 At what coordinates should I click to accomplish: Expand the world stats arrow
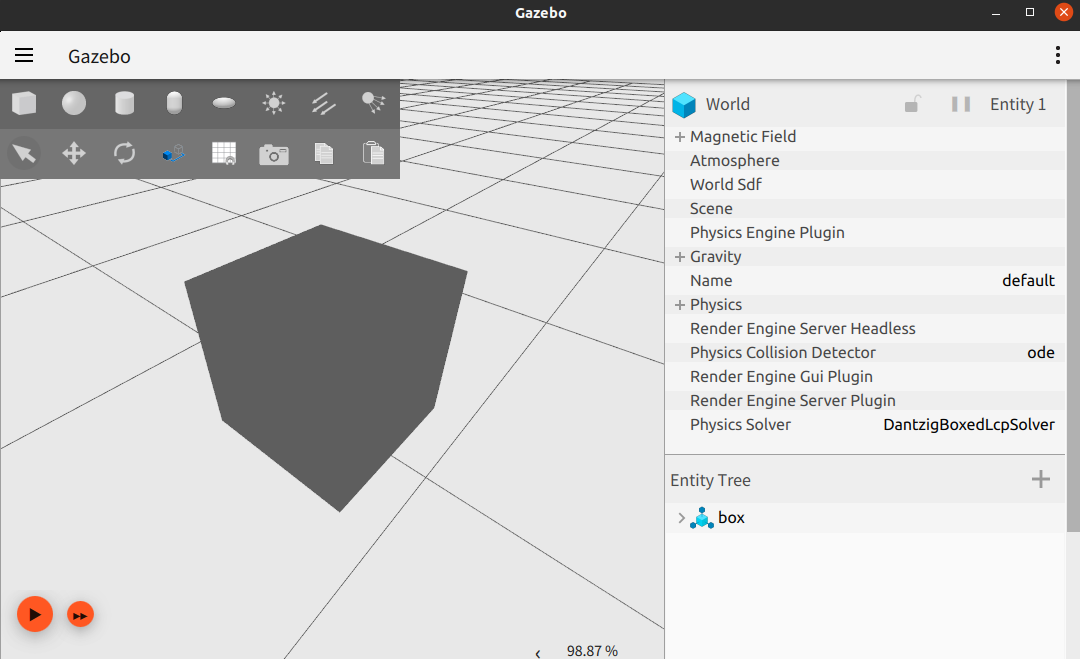pyautogui.click(x=538, y=653)
